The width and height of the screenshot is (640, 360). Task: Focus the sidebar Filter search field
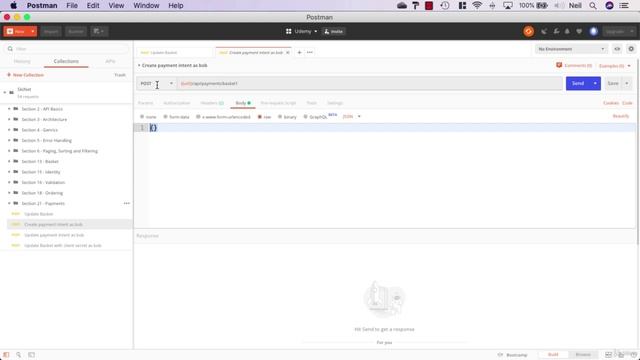[67, 49]
